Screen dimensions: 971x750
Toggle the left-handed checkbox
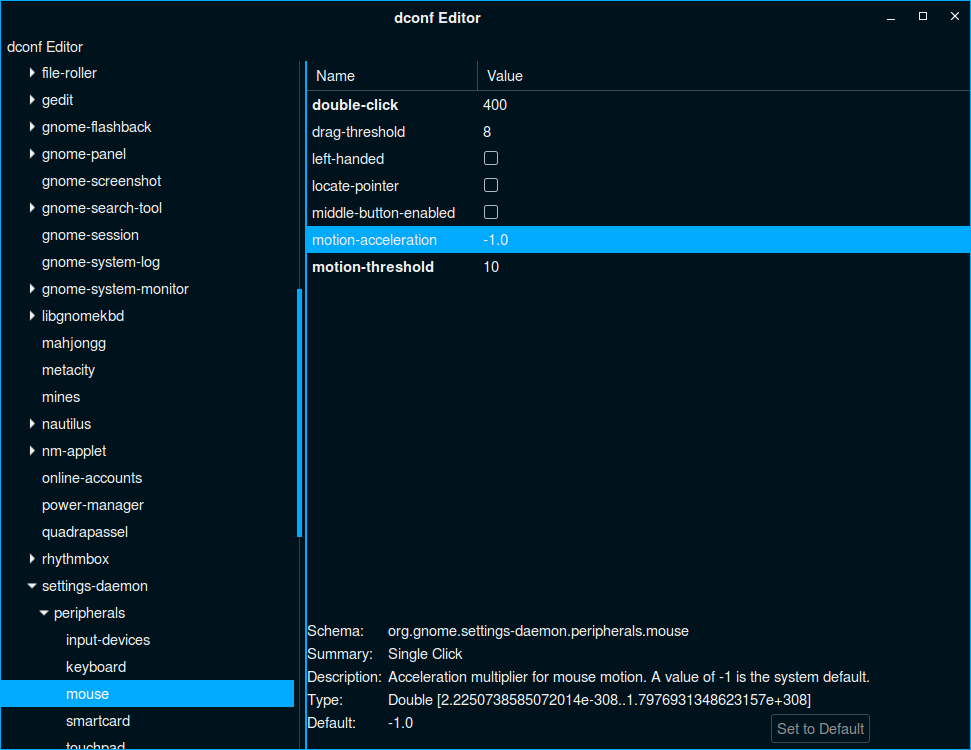coord(491,159)
